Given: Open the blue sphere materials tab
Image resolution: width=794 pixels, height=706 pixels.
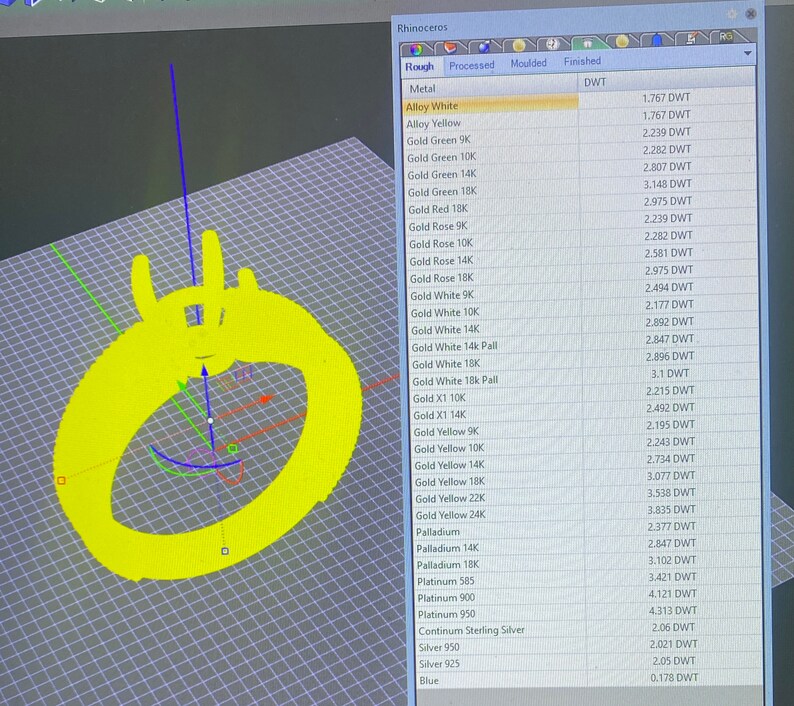Looking at the screenshot, I should [x=484, y=47].
